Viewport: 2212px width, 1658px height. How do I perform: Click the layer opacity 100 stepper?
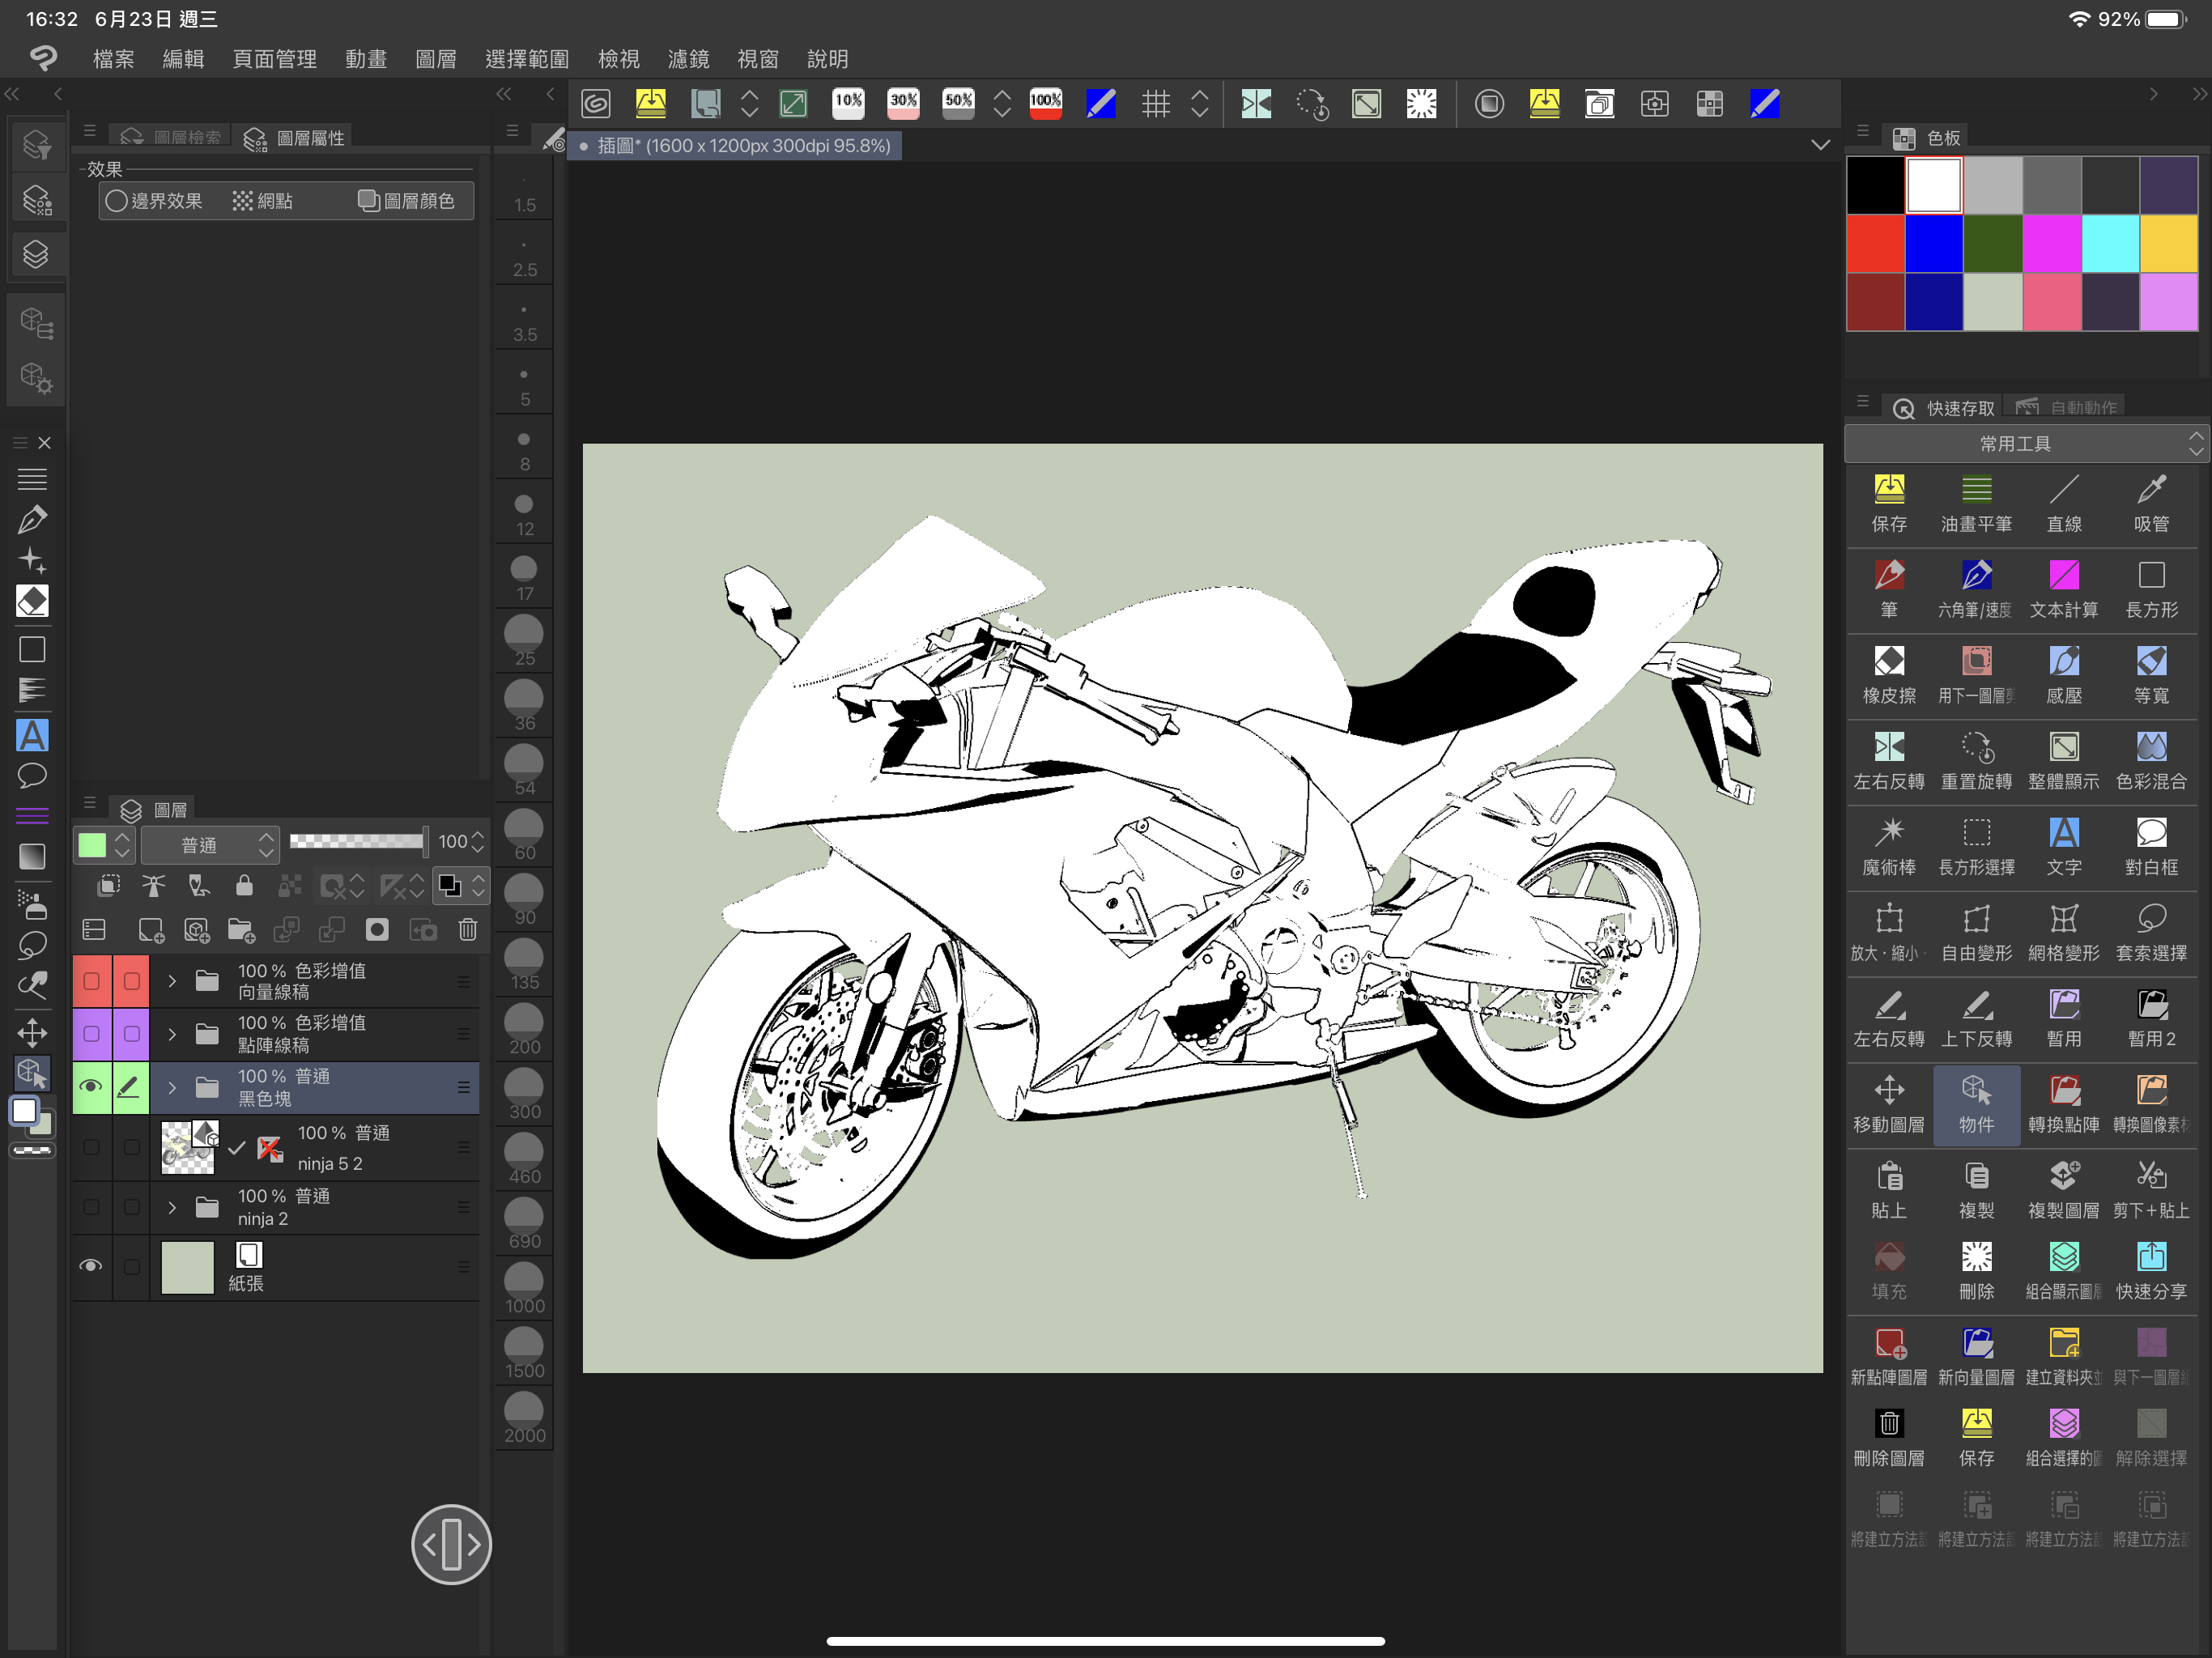pyautogui.click(x=478, y=842)
